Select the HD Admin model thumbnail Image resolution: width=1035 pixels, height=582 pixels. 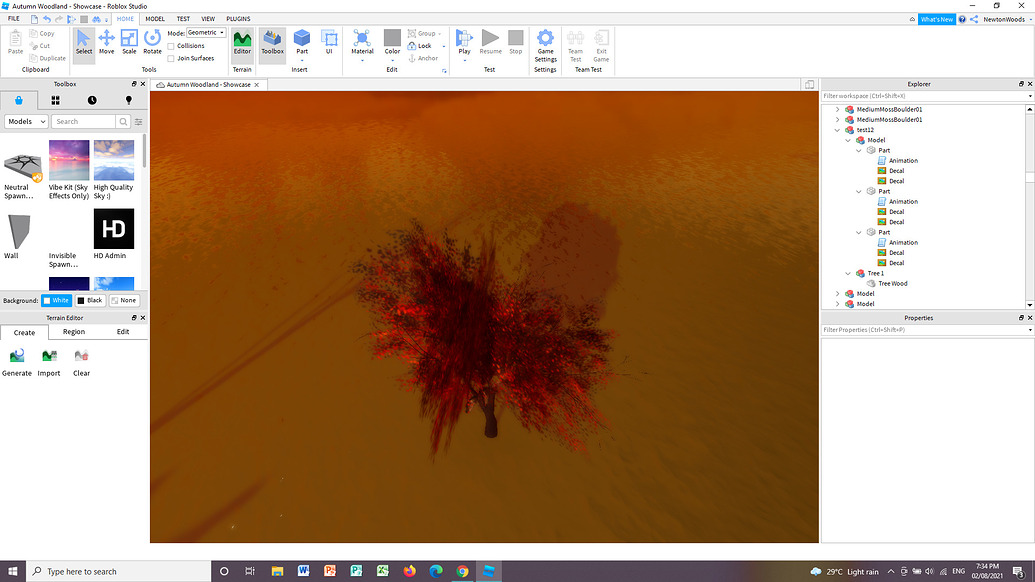(x=114, y=229)
